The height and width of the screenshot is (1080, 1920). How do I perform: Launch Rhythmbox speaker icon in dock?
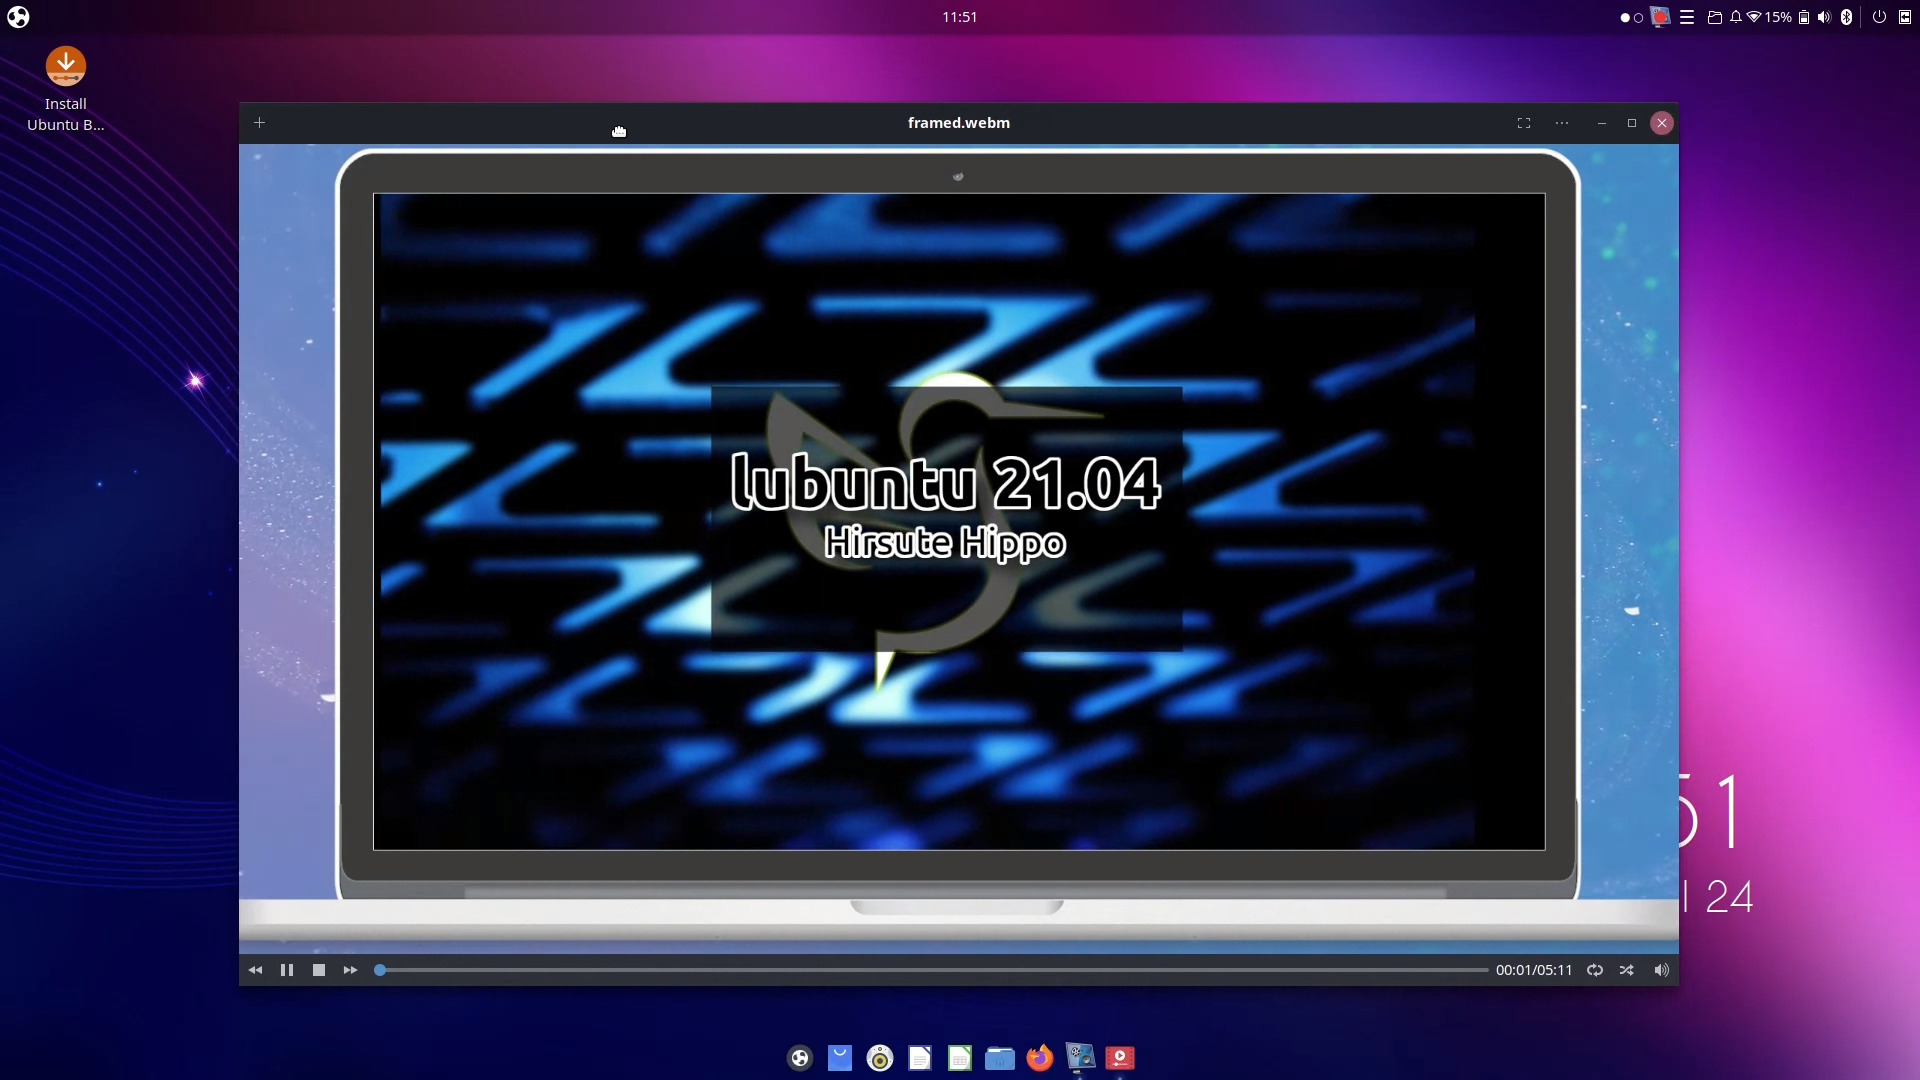pos(880,1058)
